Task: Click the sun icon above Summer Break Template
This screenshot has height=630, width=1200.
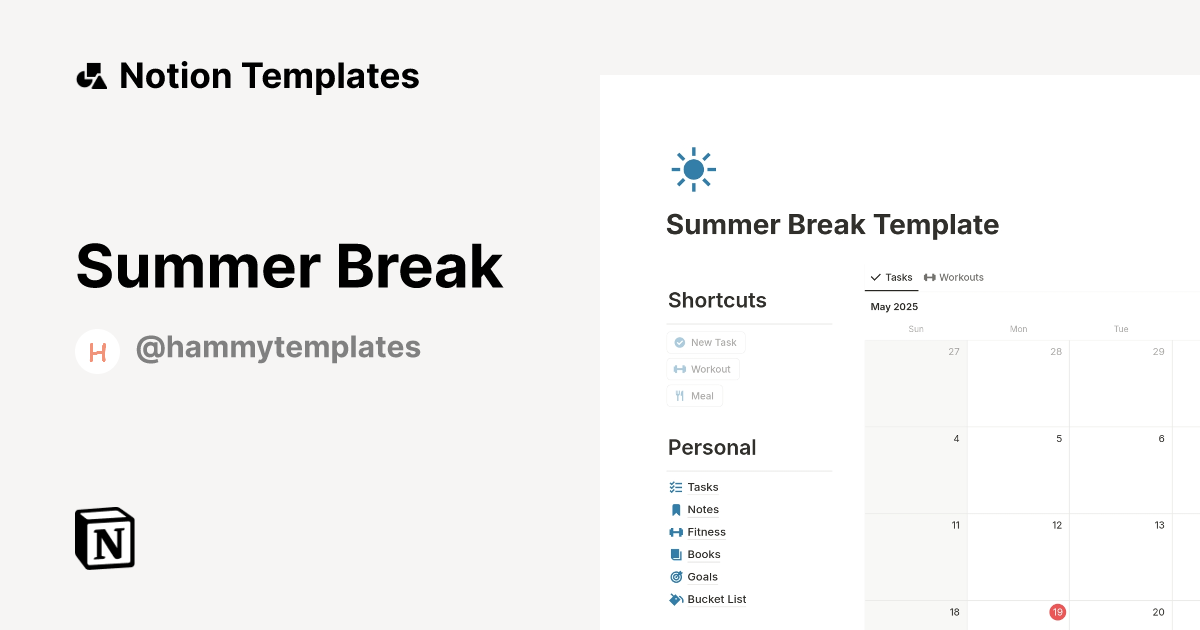Action: [x=693, y=169]
